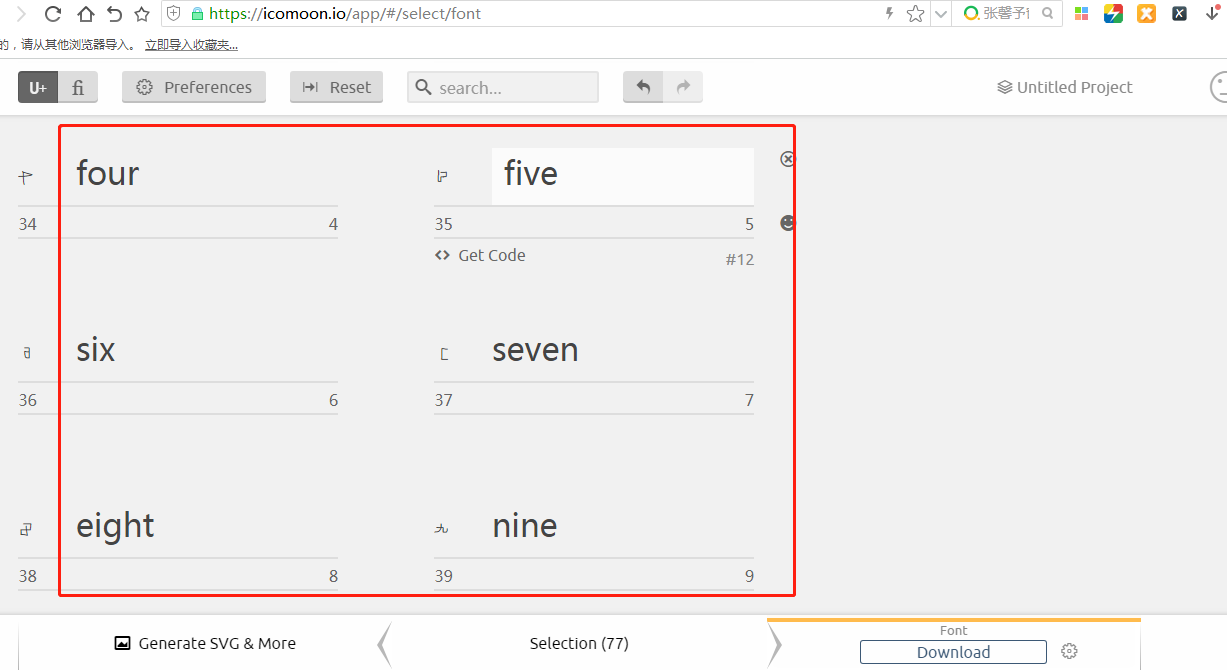Reload the page with the browser refresh icon
This screenshot has width=1227, height=670.
(x=53, y=14)
